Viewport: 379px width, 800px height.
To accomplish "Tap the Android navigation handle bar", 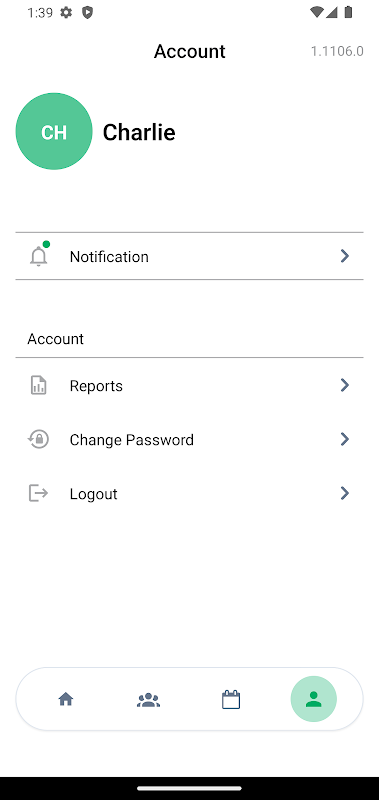I will pos(189,788).
